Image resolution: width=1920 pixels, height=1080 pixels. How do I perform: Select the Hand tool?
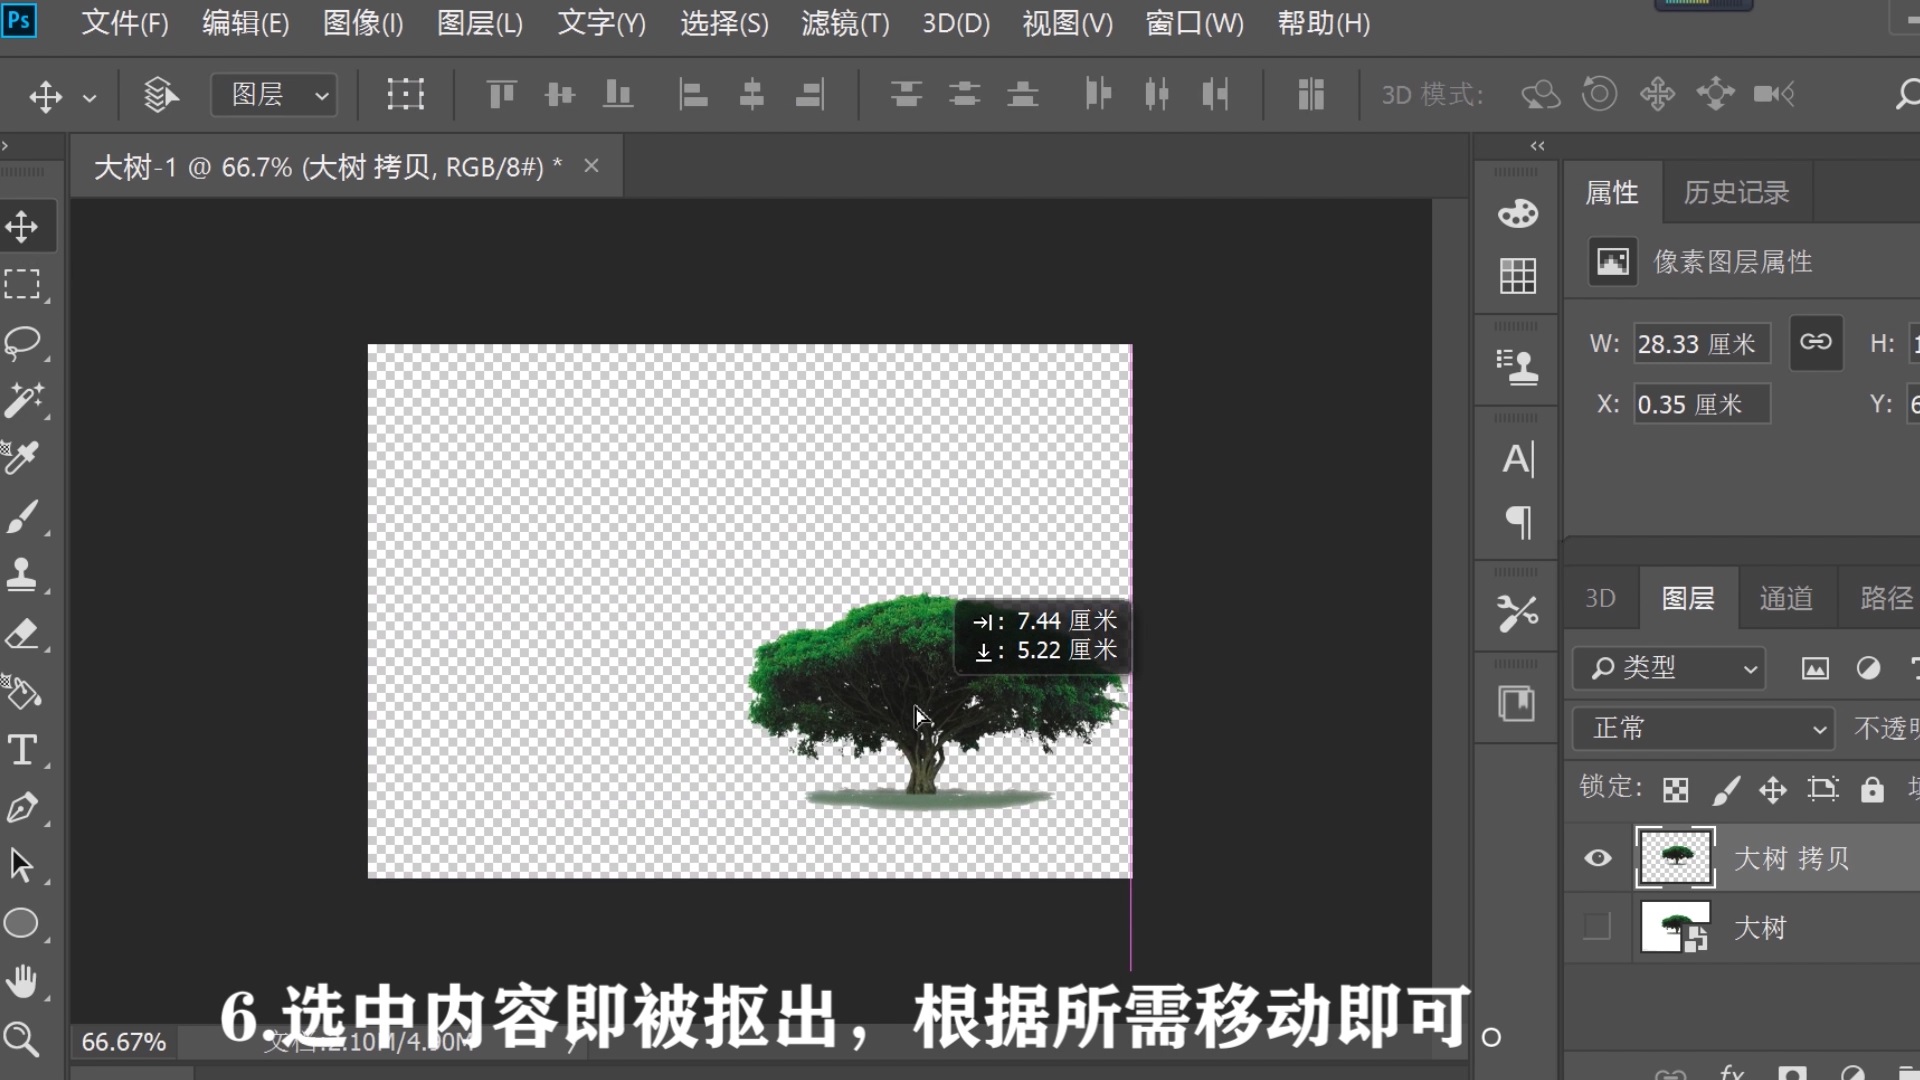22,982
